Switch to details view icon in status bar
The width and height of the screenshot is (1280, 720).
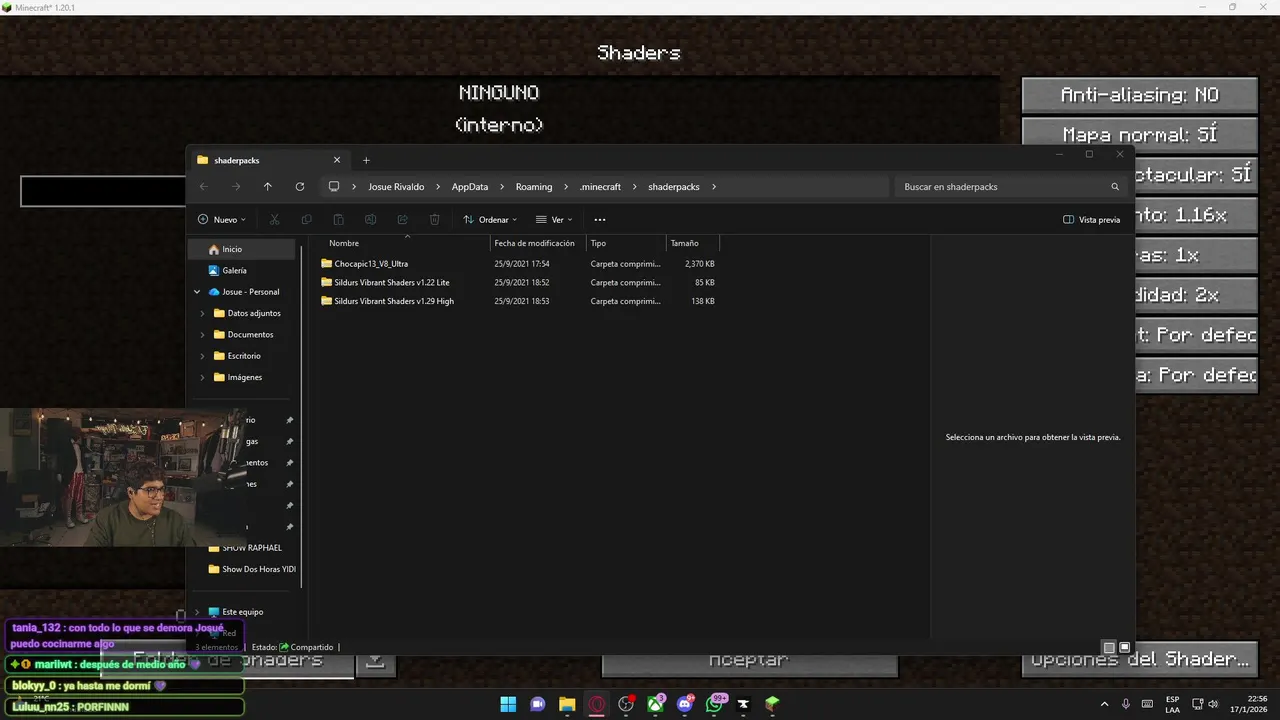click(1109, 647)
